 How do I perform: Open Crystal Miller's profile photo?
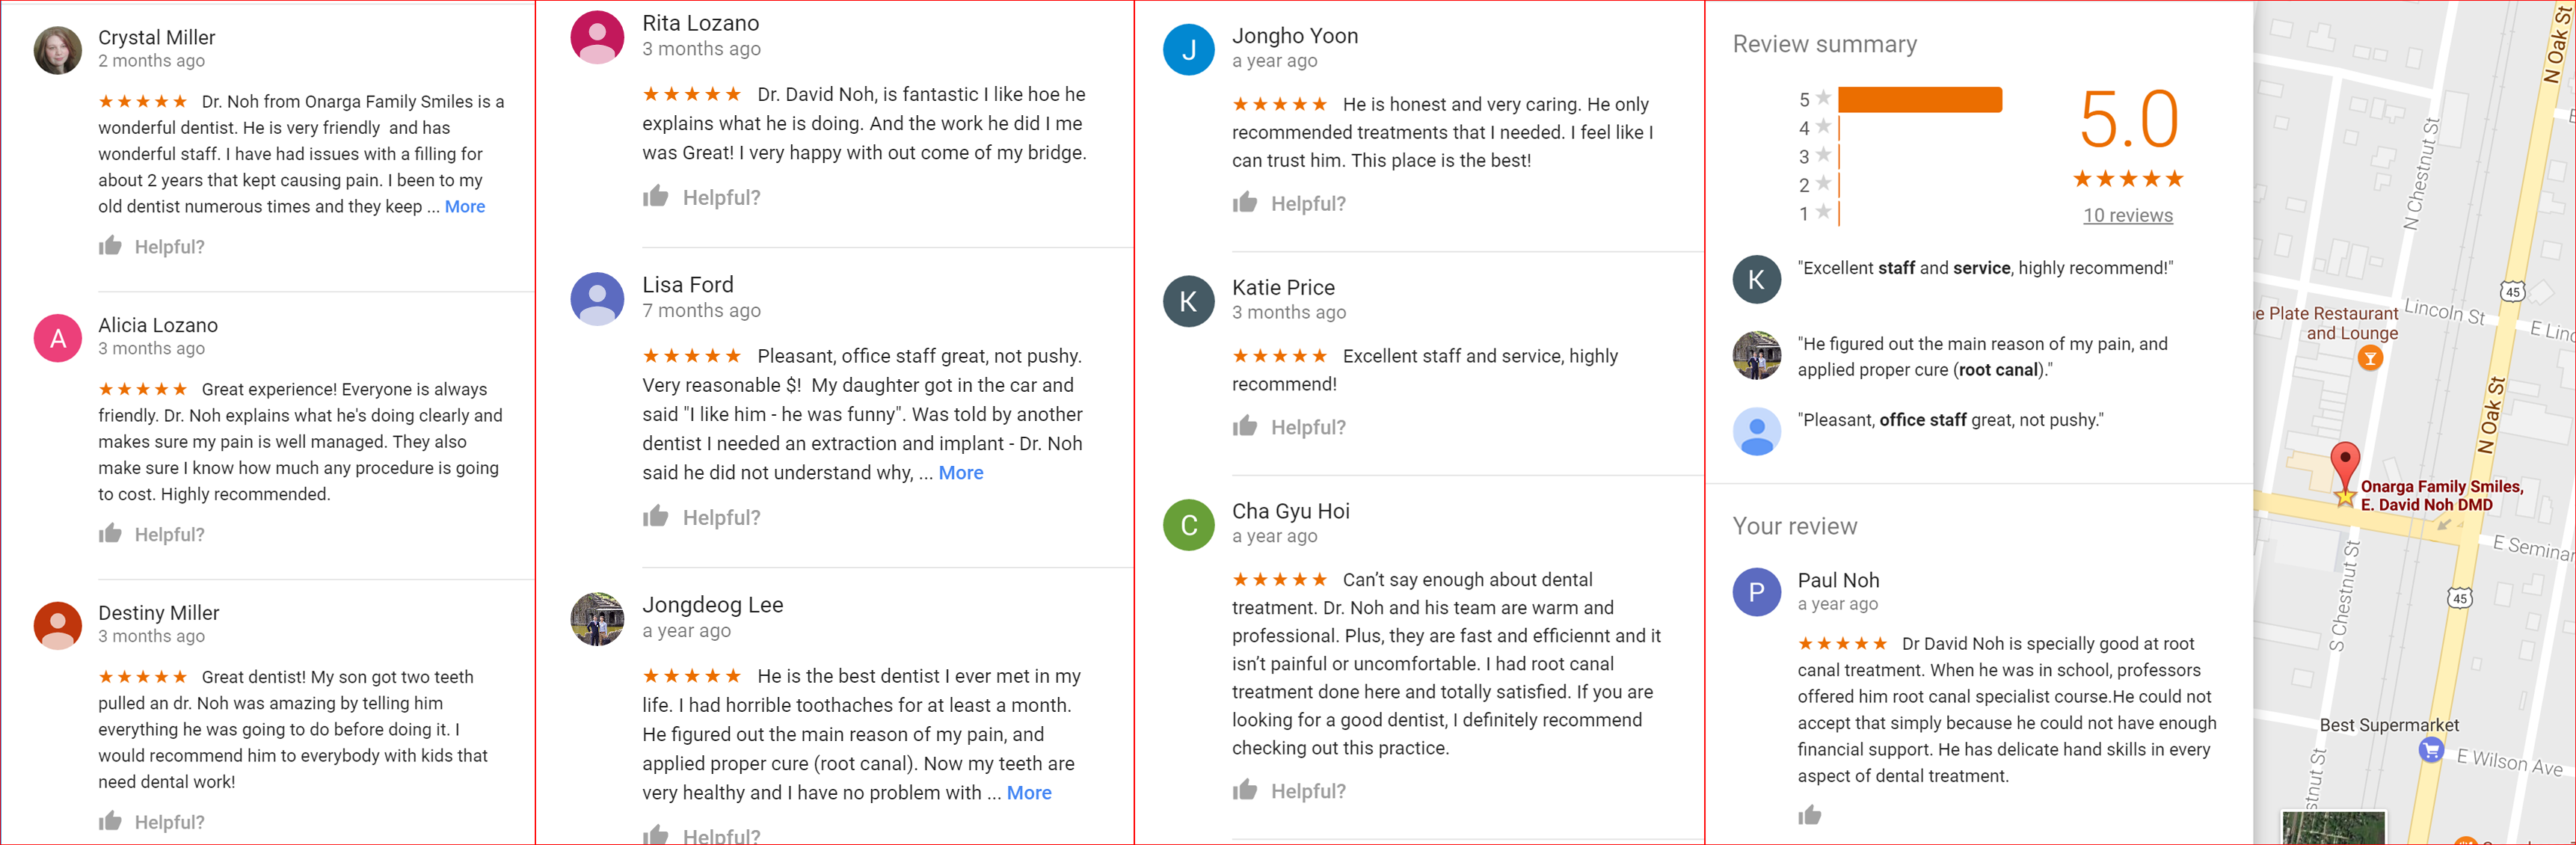58,50
